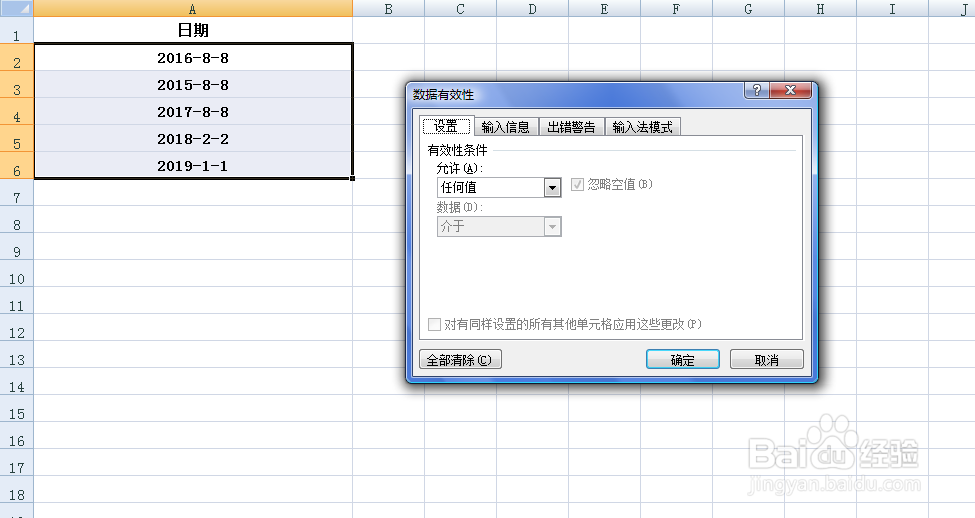975x518 pixels.
Task: Close the 数据有效性 dialog
Action: pyautogui.click(x=790, y=90)
